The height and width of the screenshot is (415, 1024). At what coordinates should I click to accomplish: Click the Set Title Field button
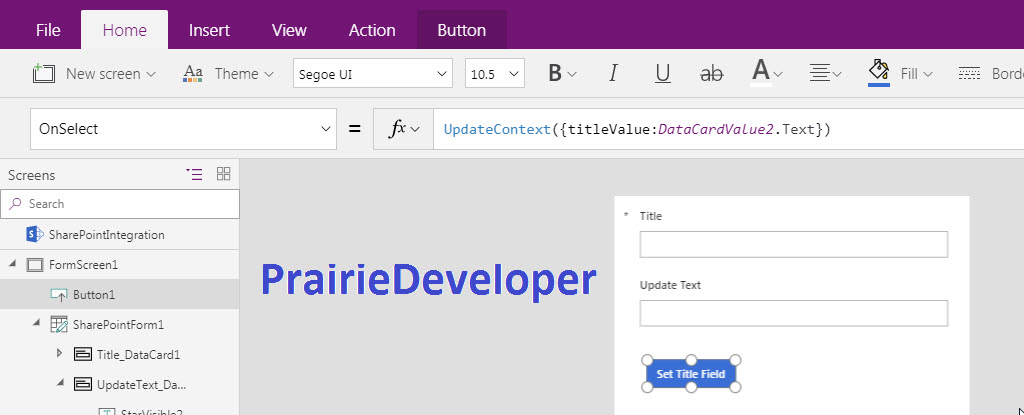(691, 374)
